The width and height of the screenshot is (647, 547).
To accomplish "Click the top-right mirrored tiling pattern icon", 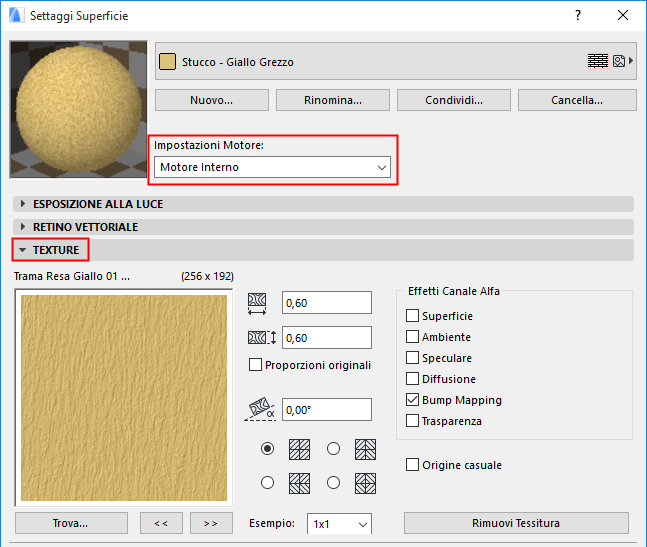I will point(365,449).
